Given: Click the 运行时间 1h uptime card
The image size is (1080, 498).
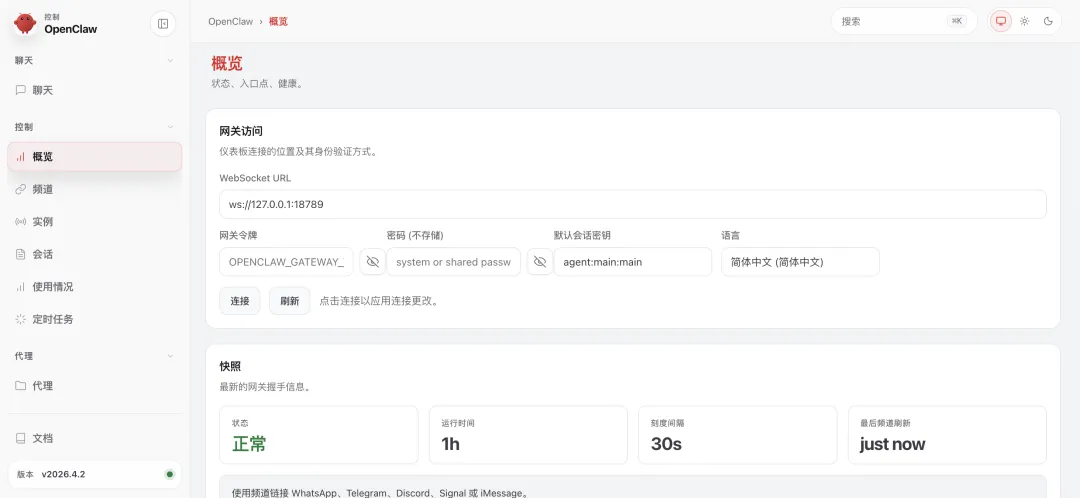Looking at the screenshot, I should click(x=528, y=435).
